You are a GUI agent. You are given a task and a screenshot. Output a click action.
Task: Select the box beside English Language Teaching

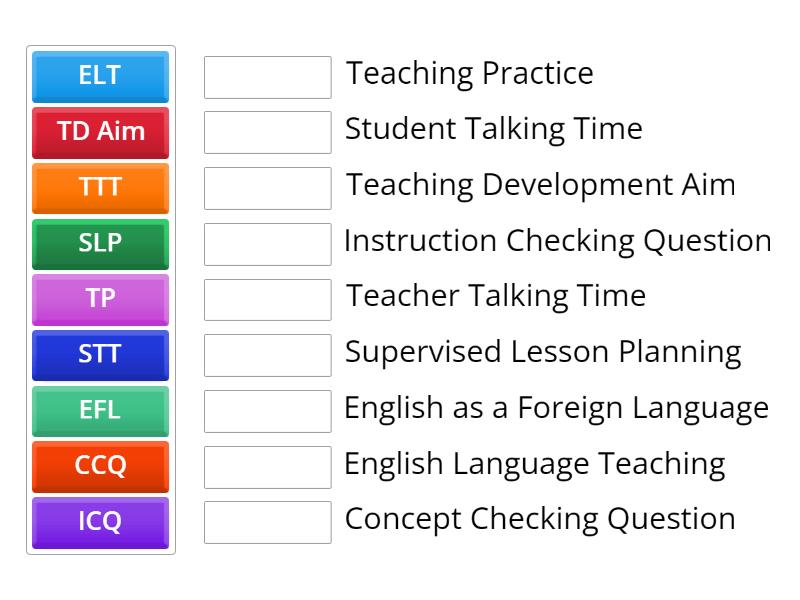pos(267,467)
